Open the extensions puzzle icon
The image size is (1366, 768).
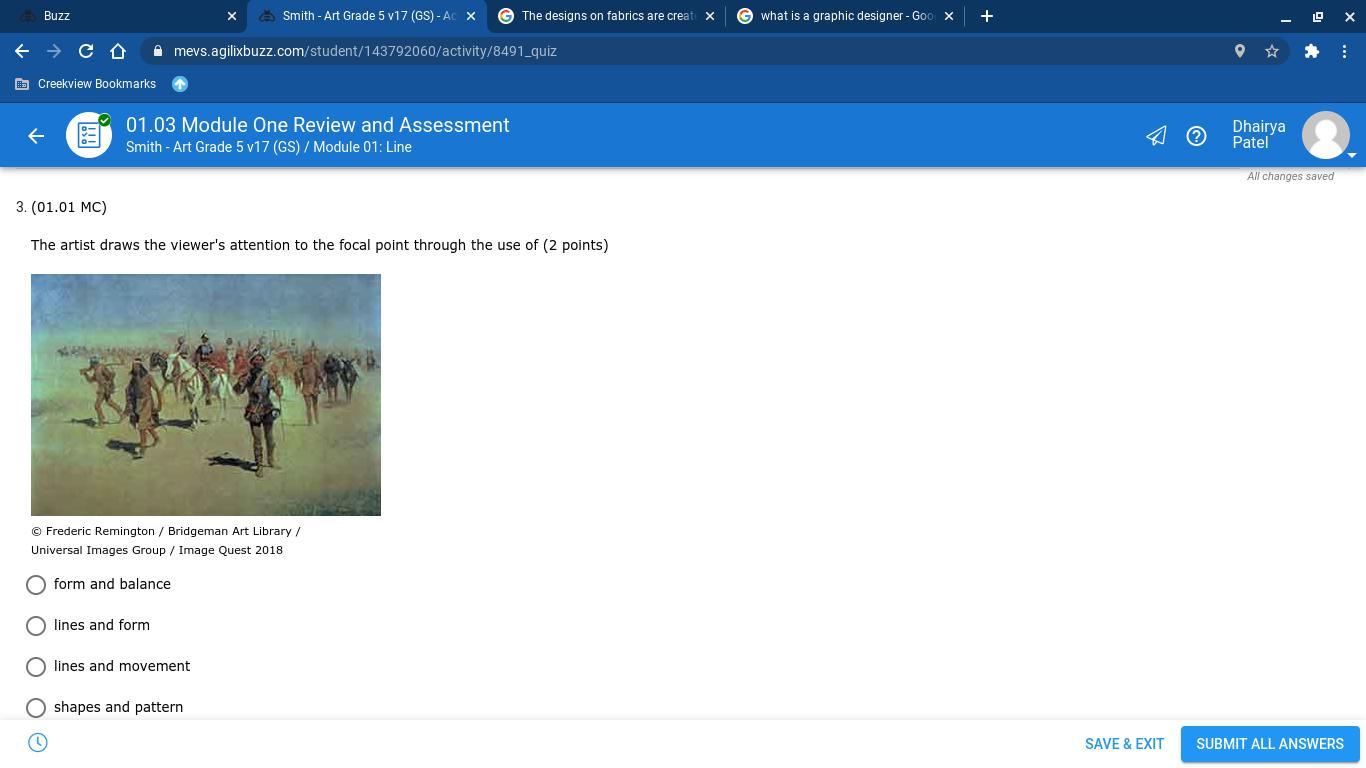1312,51
